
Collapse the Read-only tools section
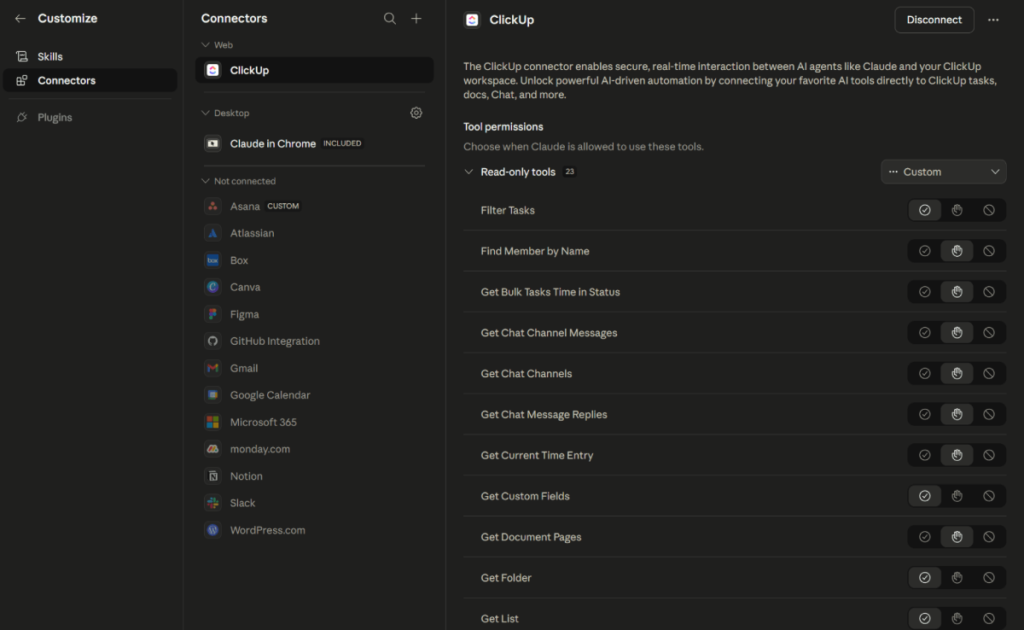468,172
